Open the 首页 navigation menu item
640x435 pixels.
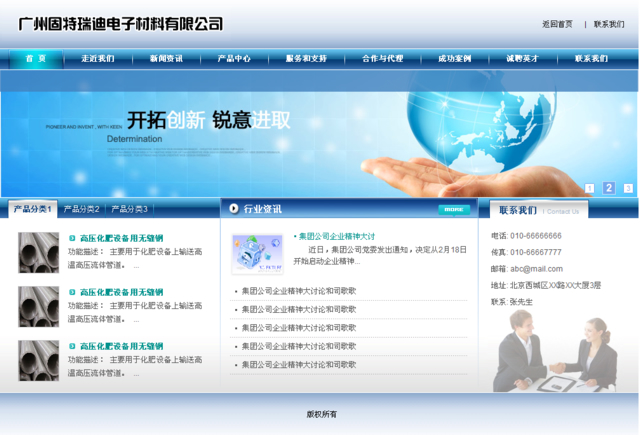pyautogui.click(x=35, y=59)
